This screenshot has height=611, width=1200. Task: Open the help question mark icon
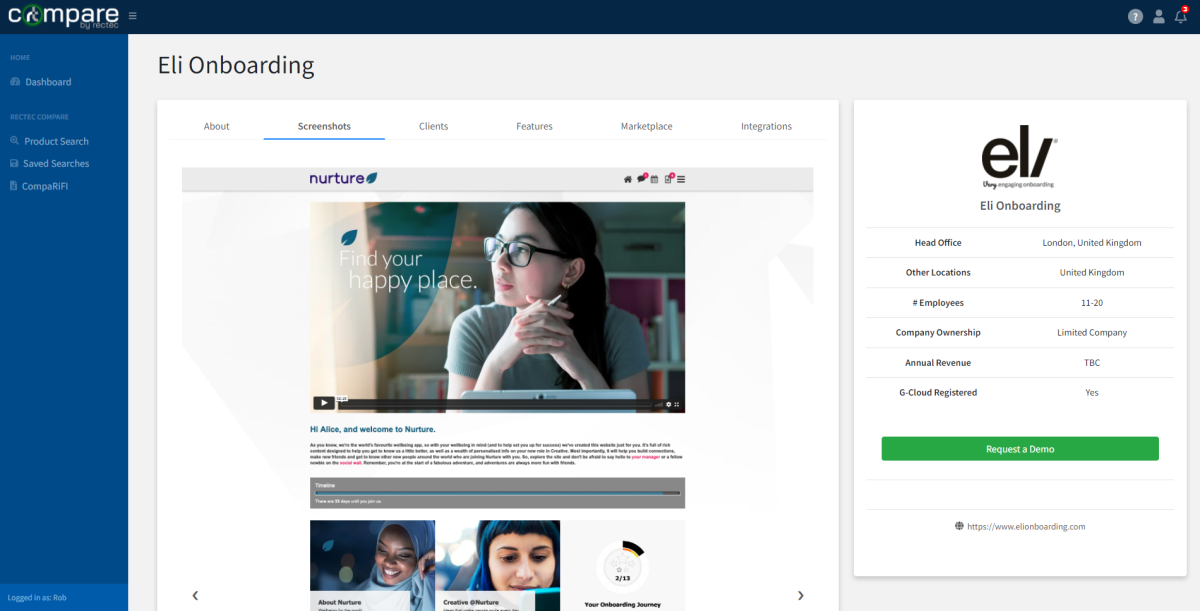(x=1135, y=16)
